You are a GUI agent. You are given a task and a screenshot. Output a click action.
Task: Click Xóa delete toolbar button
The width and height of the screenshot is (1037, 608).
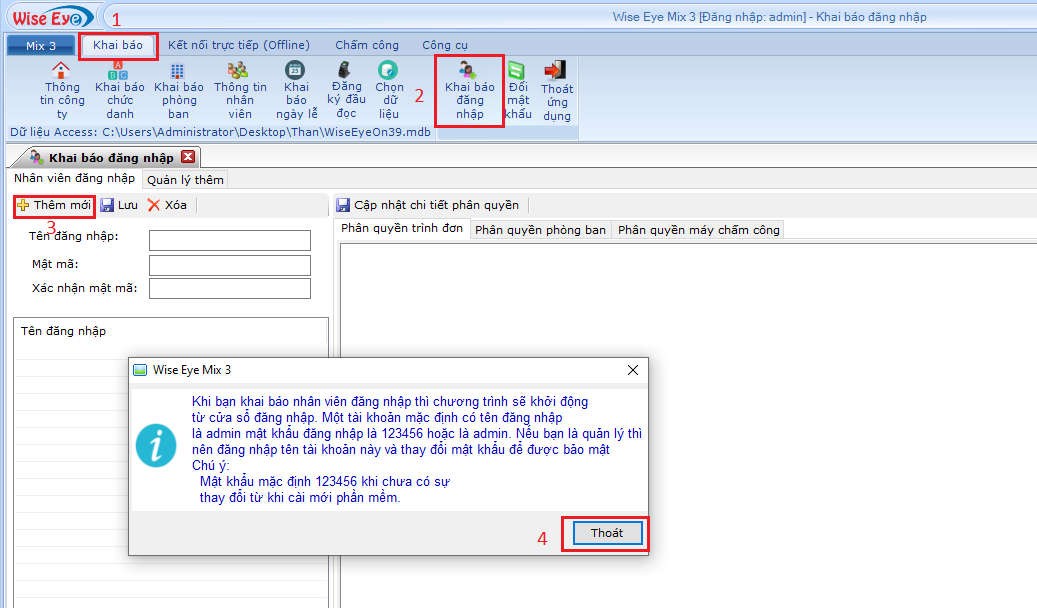[x=167, y=205]
